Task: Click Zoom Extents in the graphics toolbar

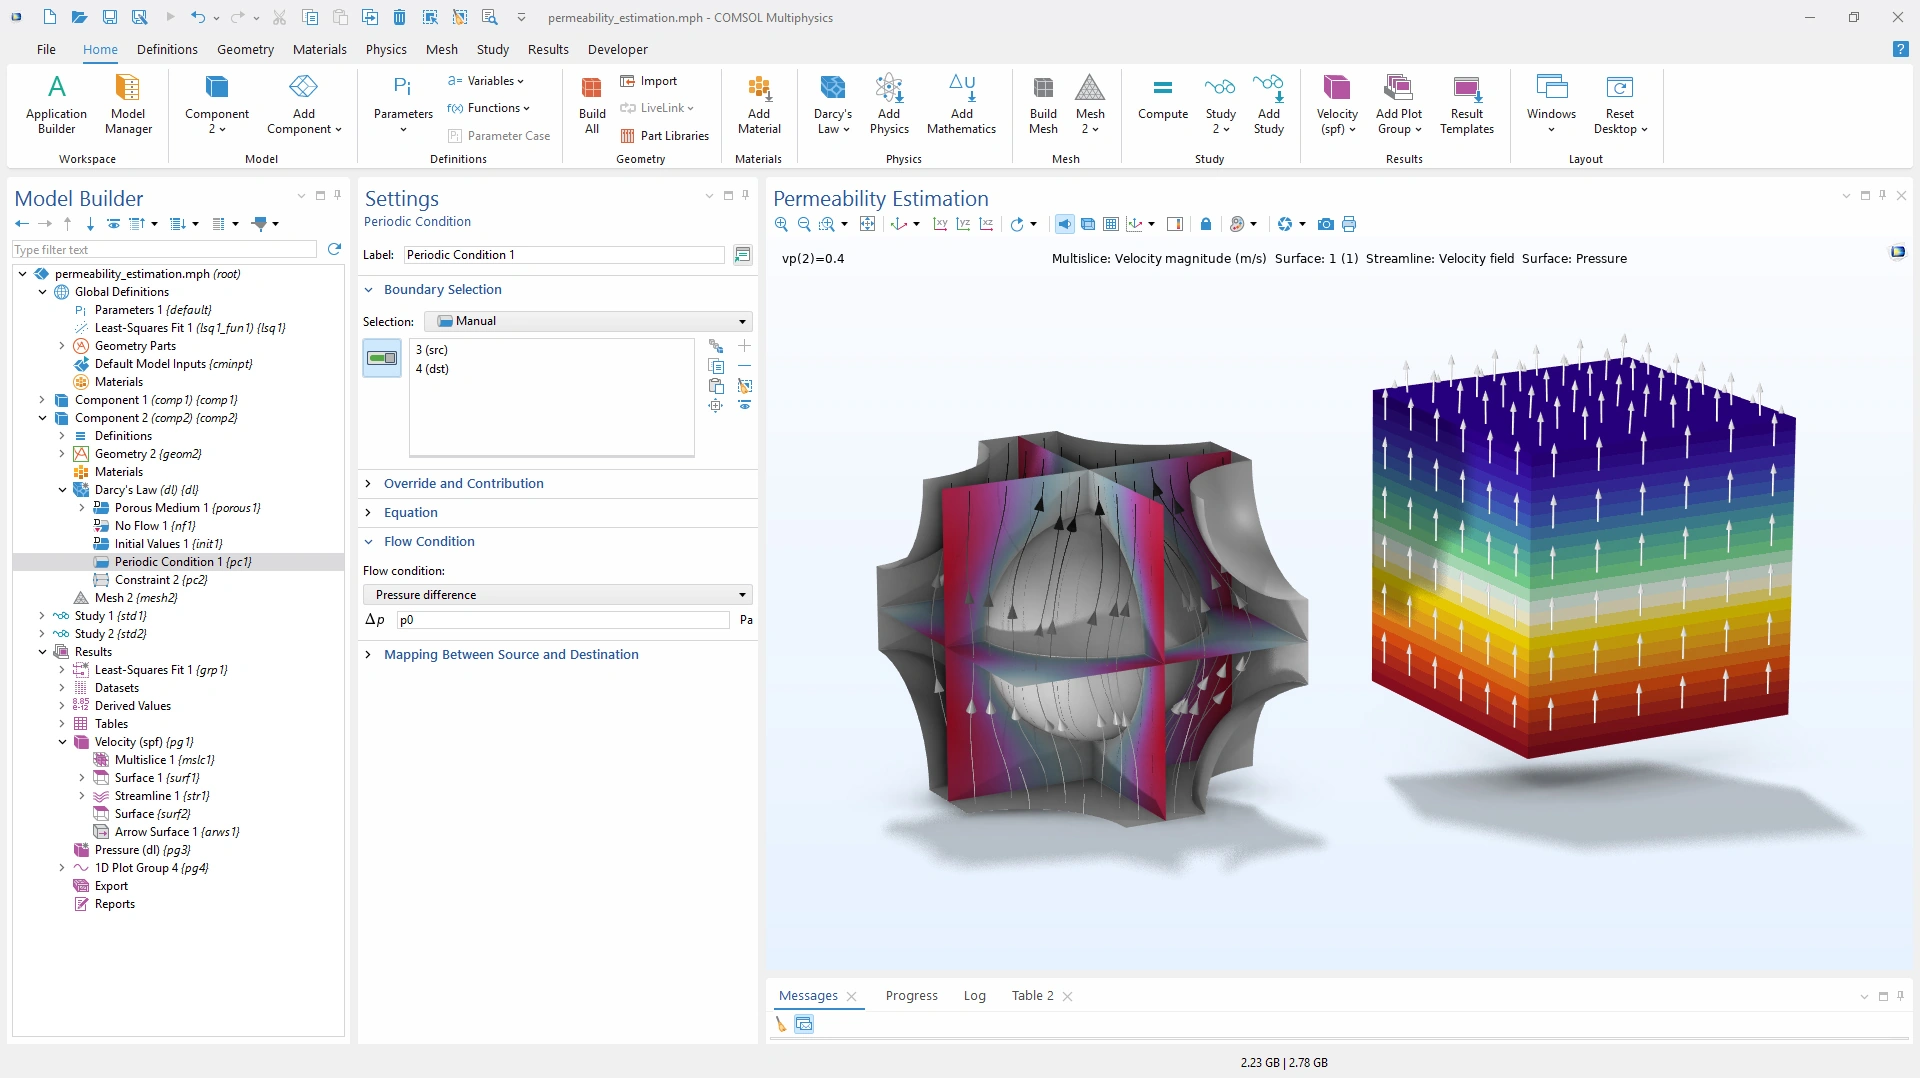Action: pyautogui.click(x=868, y=224)
